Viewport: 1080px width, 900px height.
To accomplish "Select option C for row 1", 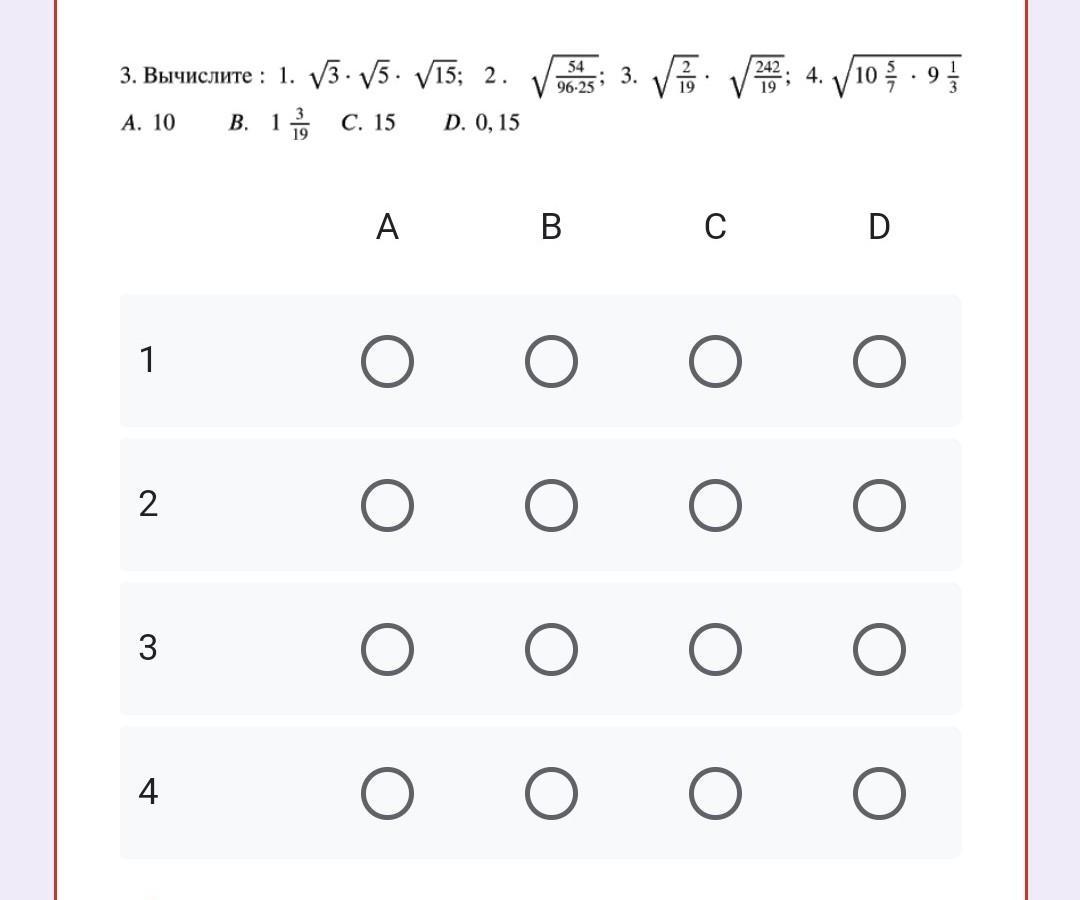I will pos(715,362).
